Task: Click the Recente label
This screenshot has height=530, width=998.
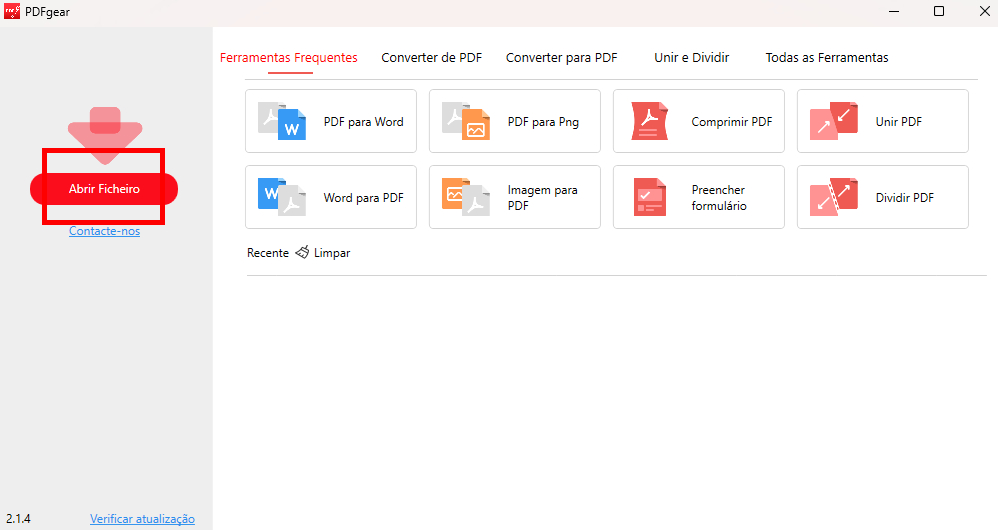Action: (267, 253)
